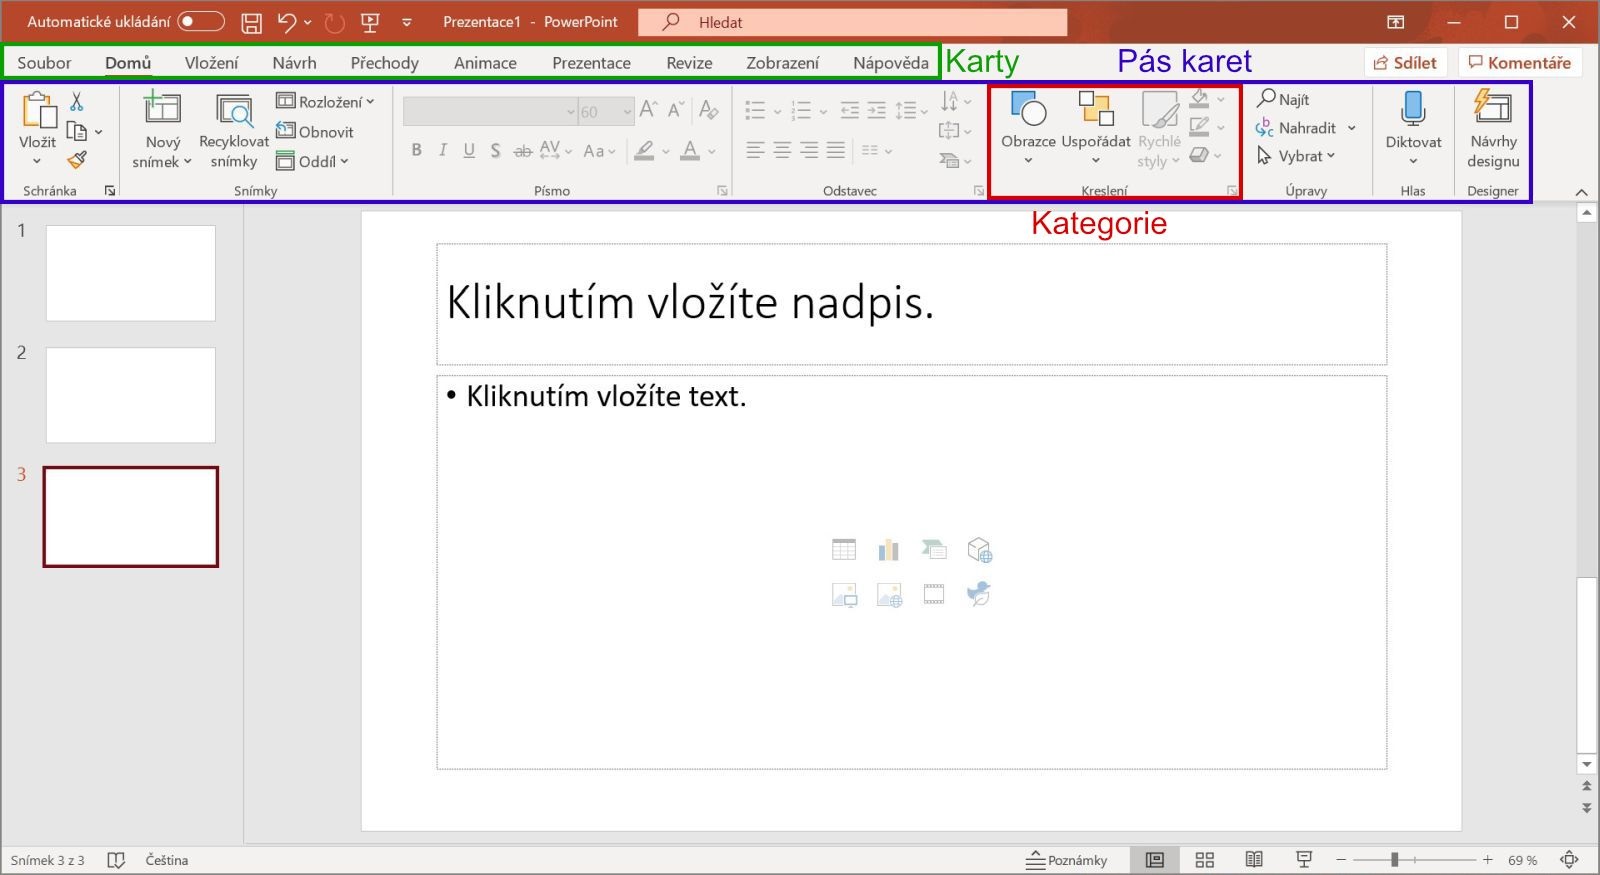The width and height of the screenshot is (1600, 875).
Task: Clear all formatting icon
Action: [709, 110]
